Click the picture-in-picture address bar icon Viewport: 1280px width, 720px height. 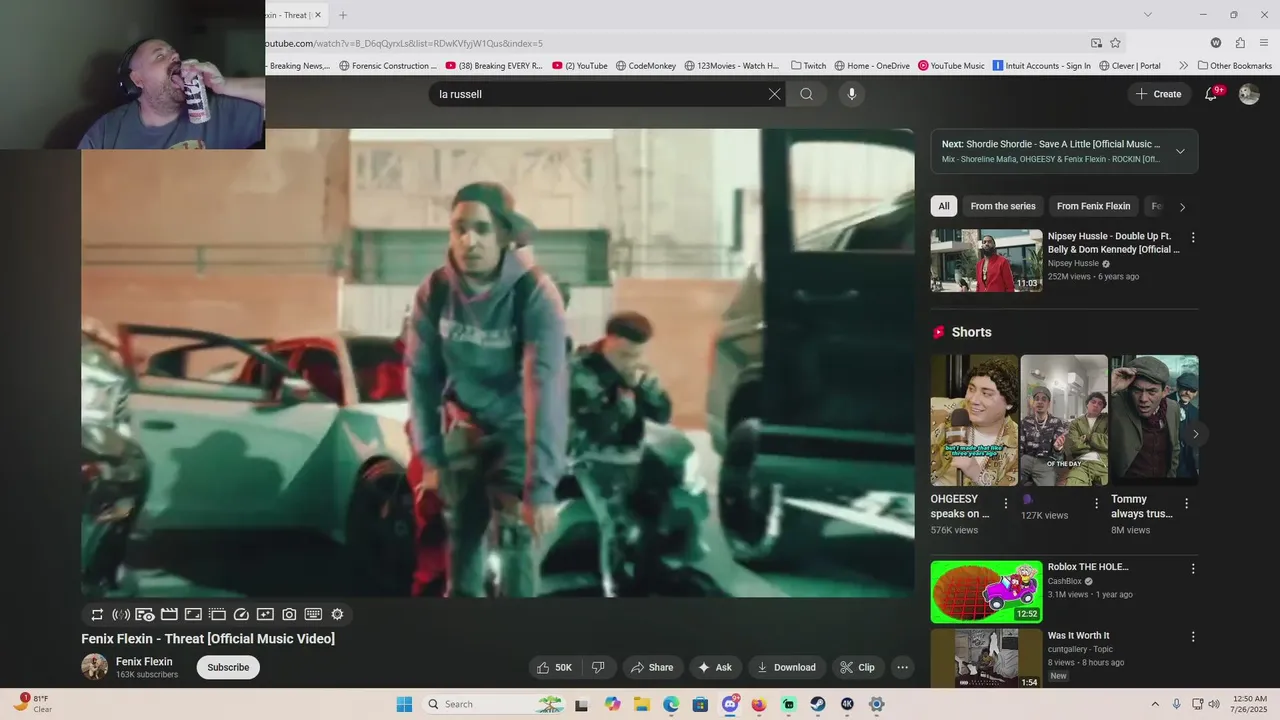1097,43
